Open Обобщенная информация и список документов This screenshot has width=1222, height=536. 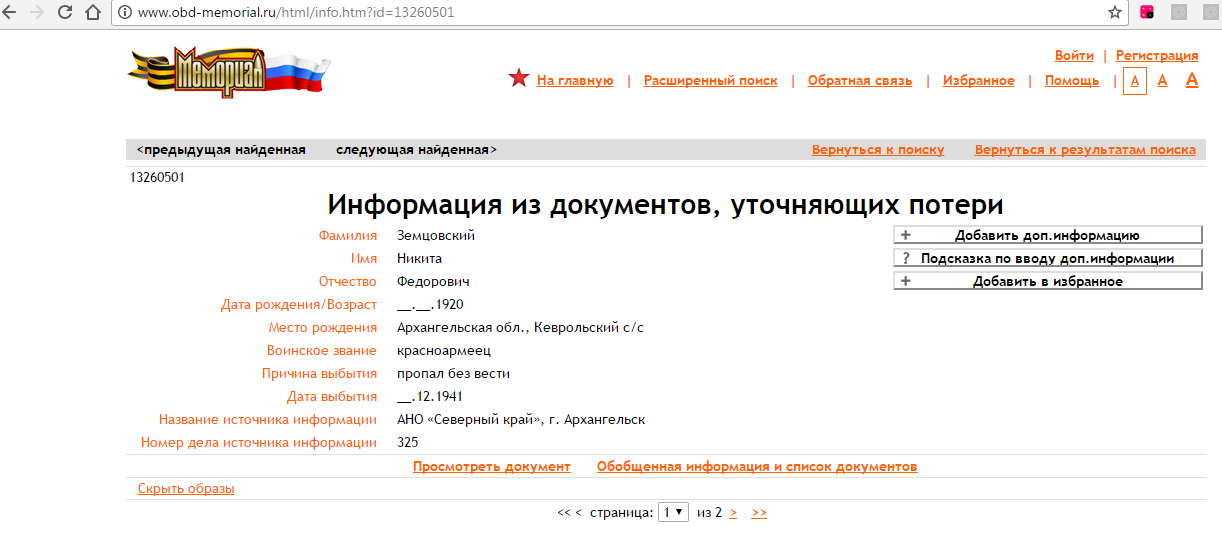click(757, 467)
